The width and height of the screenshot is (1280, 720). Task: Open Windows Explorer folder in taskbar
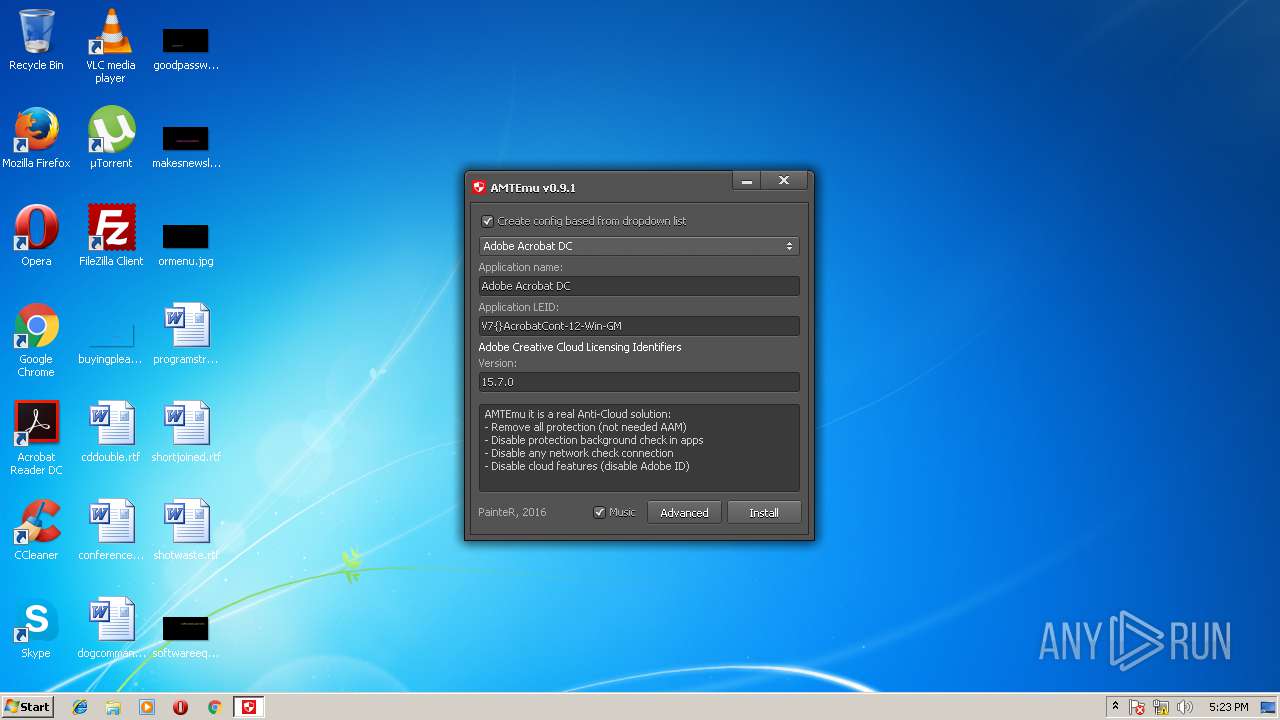(x=113, y=707)
